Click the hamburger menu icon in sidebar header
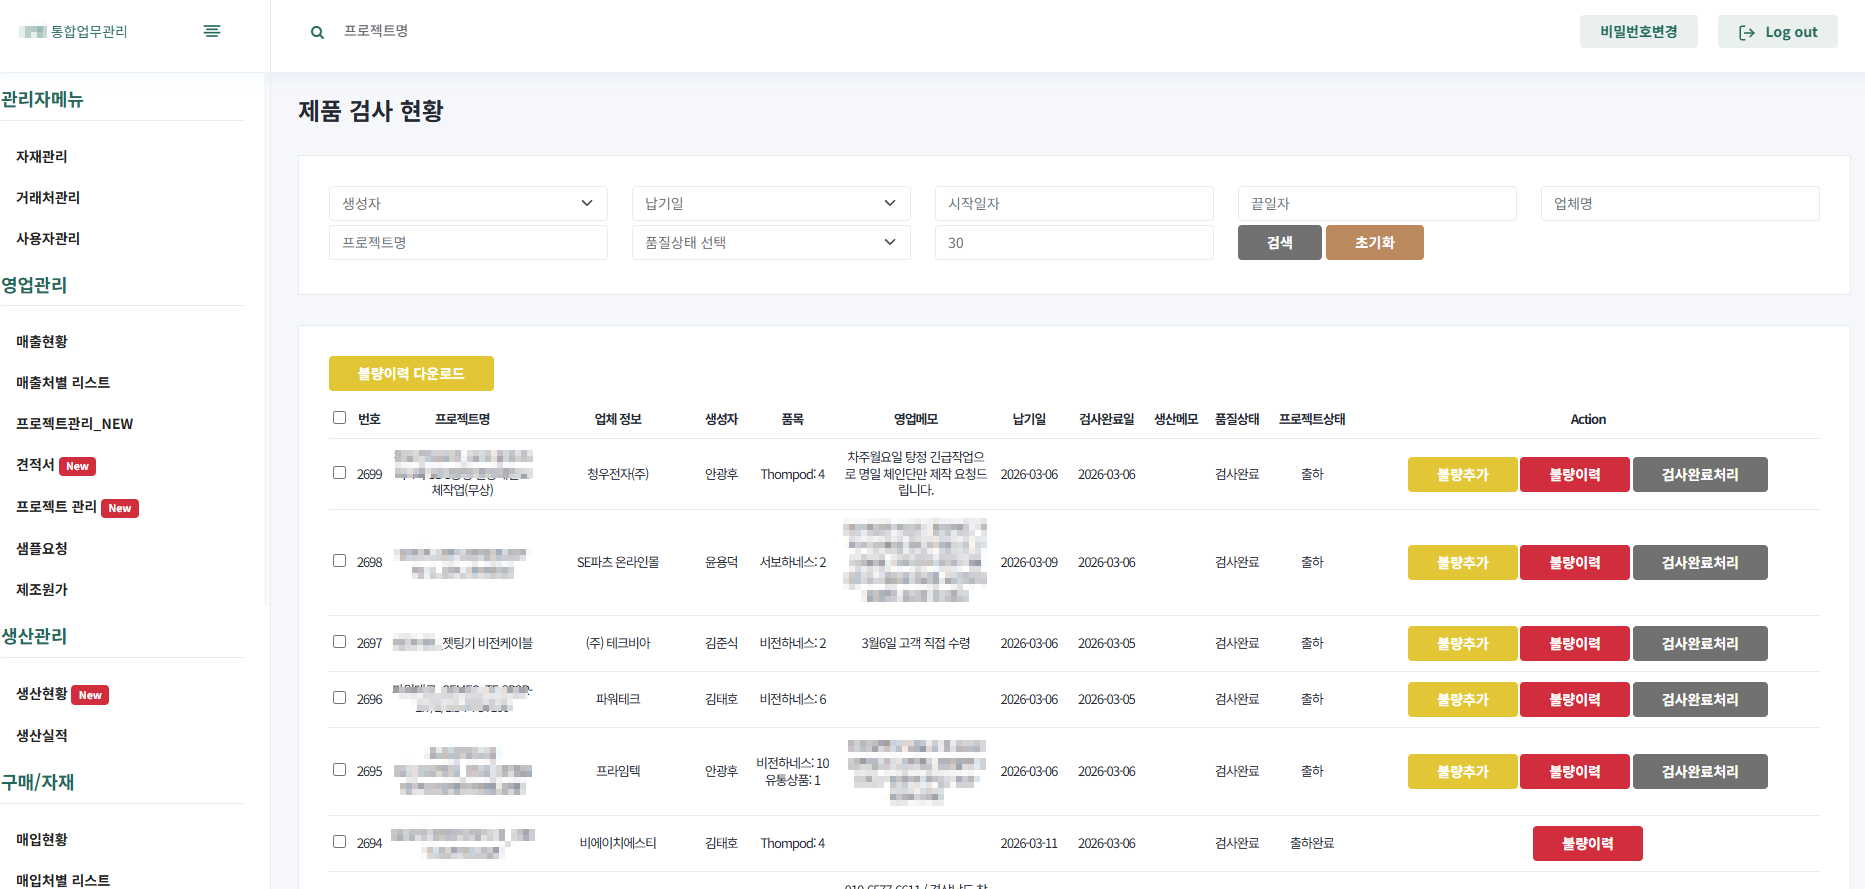Screen dimensions: 1865x889 coord(211,31)
